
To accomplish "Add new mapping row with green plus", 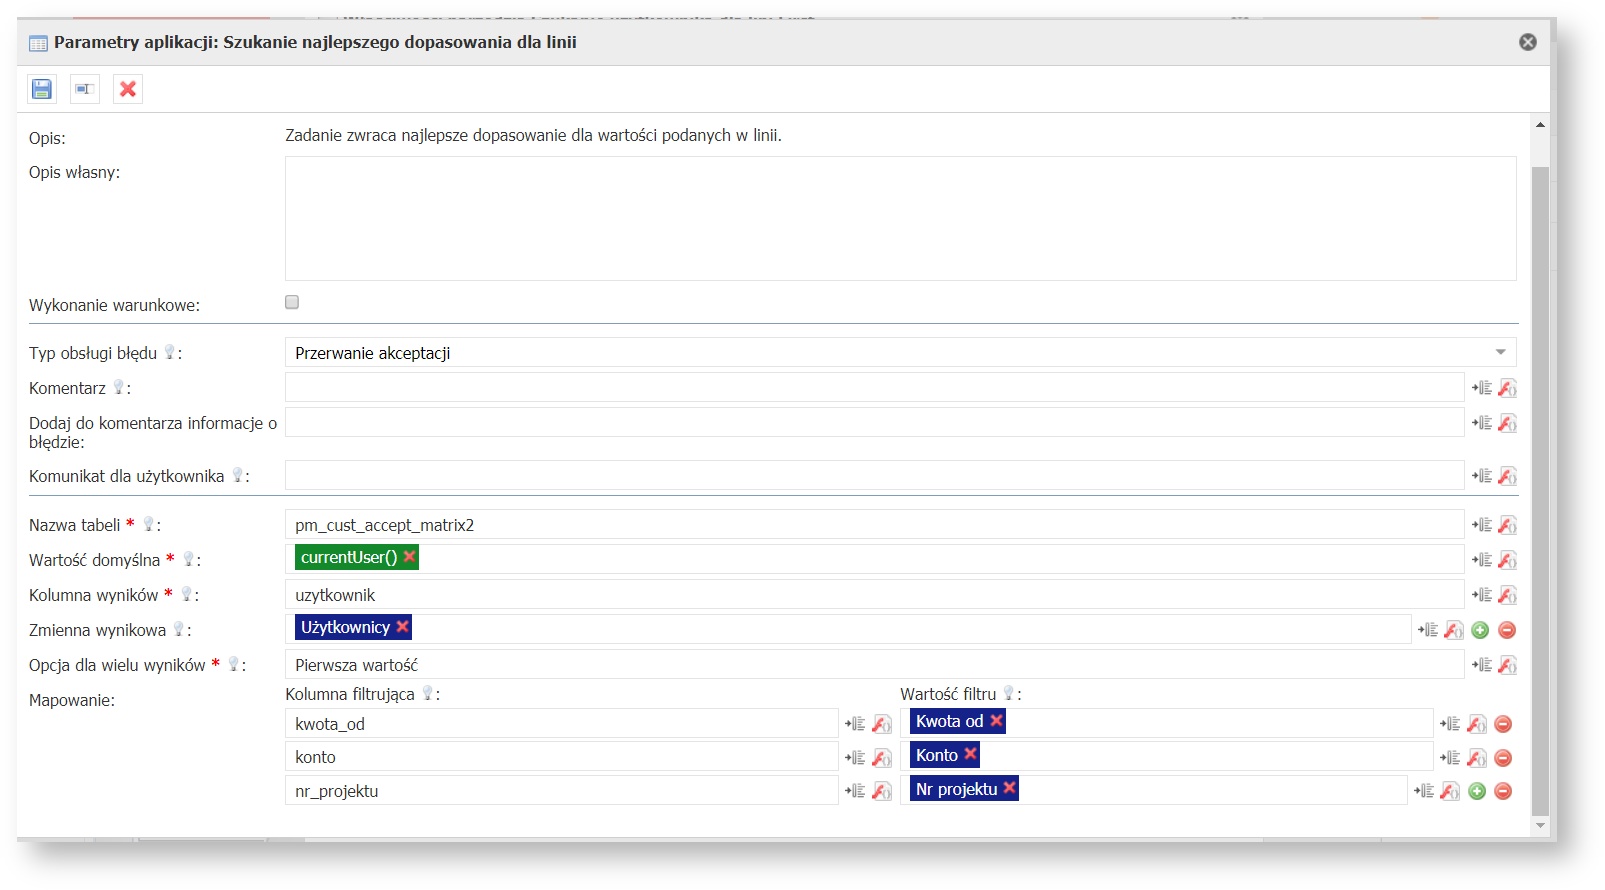I will 1477,791.
